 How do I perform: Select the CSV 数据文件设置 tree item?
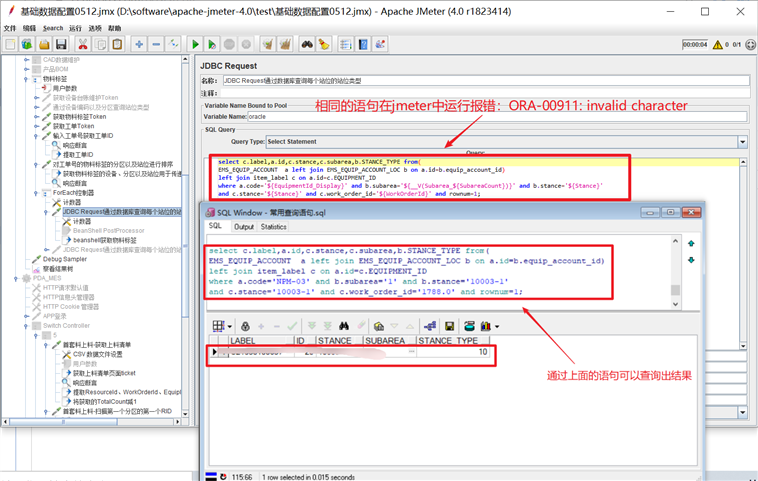98,354
